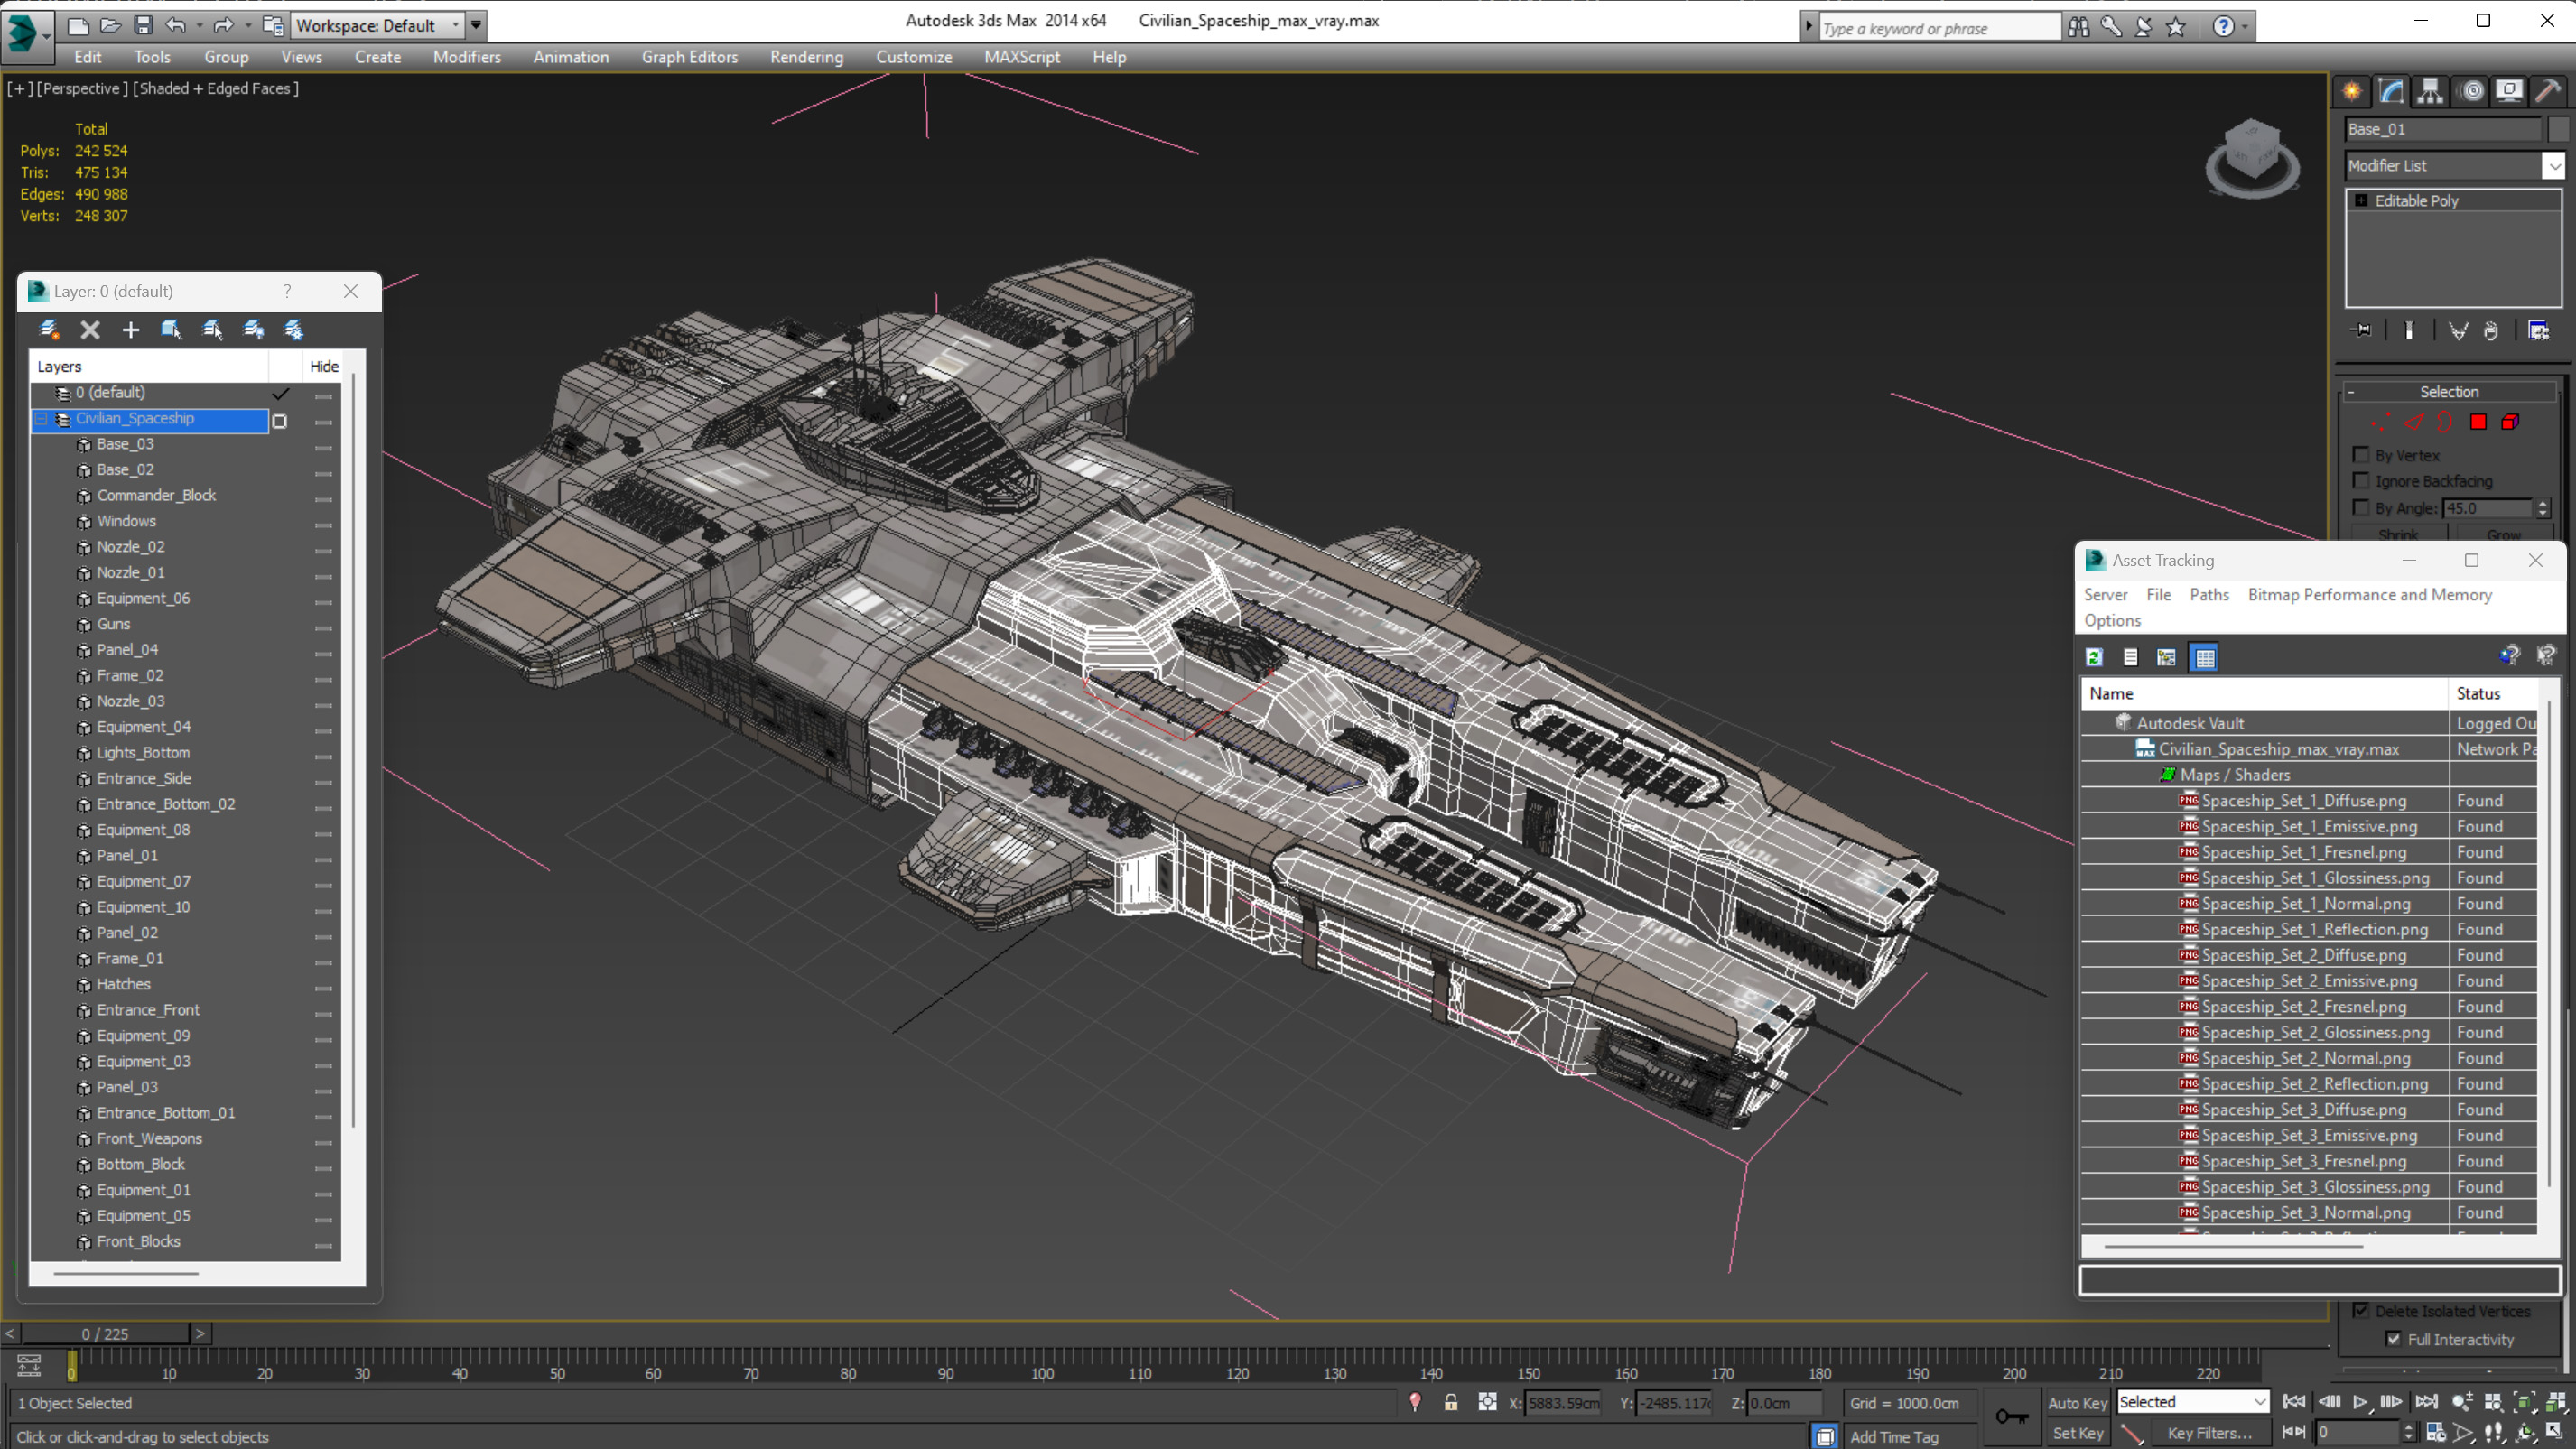This screenshot has height=1449, width=2576.
Task: Click the Open File toolbar icon
Action: coord(110,25)
